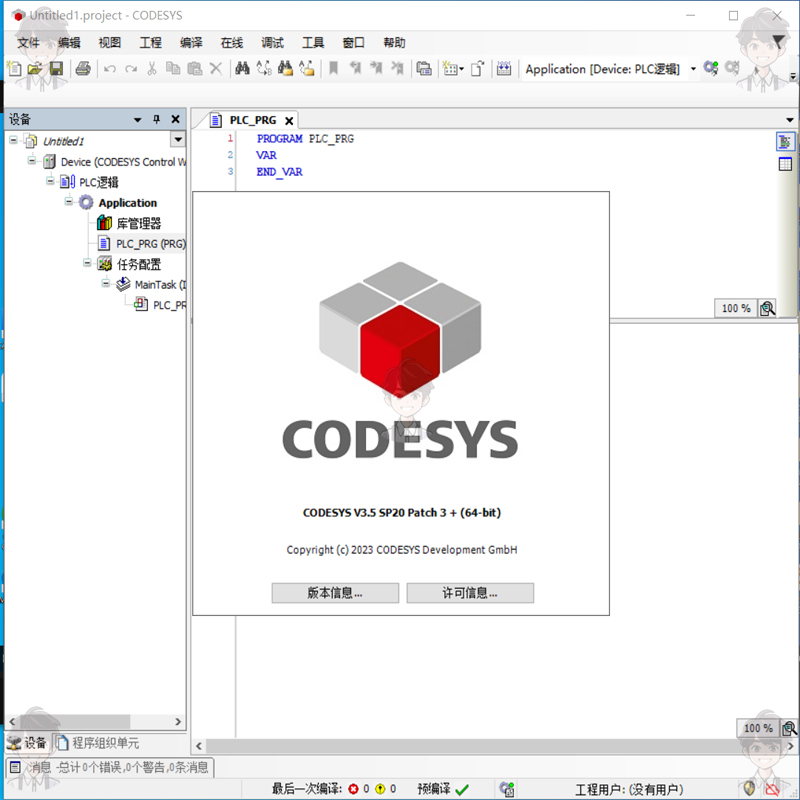Cut selection with the scissors icon
The image size is (800, 800).
point(152,68)
